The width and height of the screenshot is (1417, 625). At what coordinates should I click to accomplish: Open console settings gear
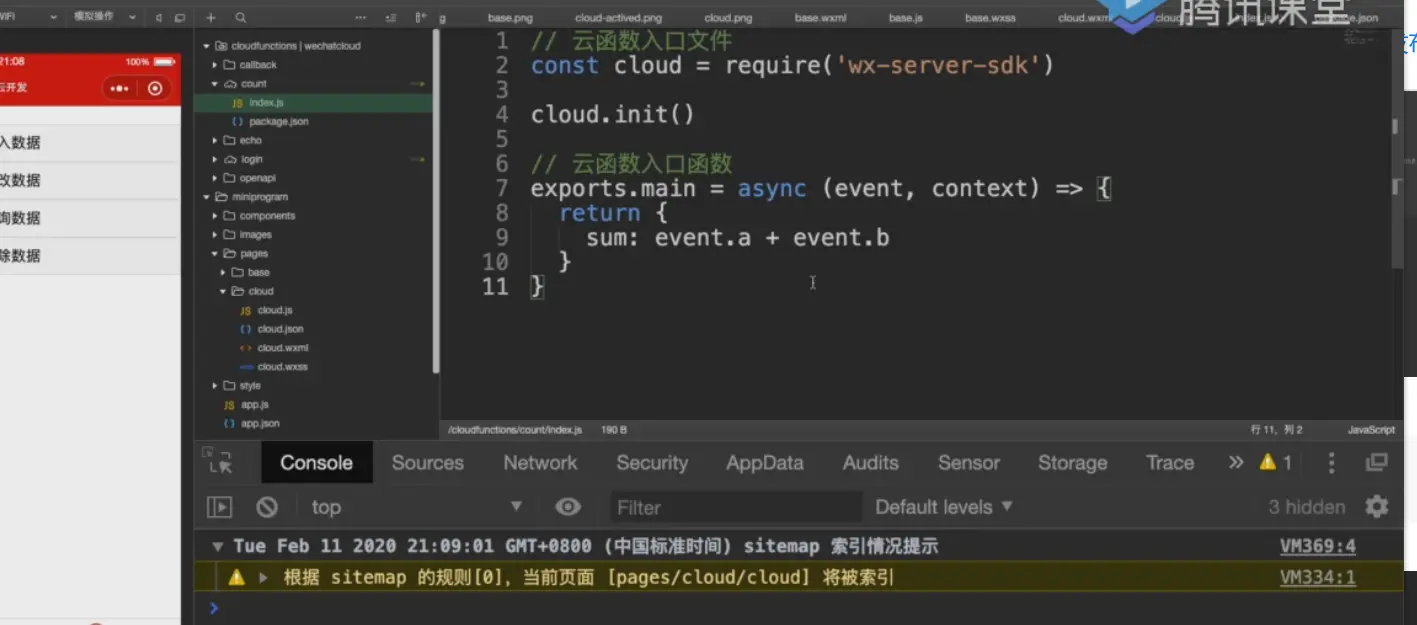coord(1377,506)
